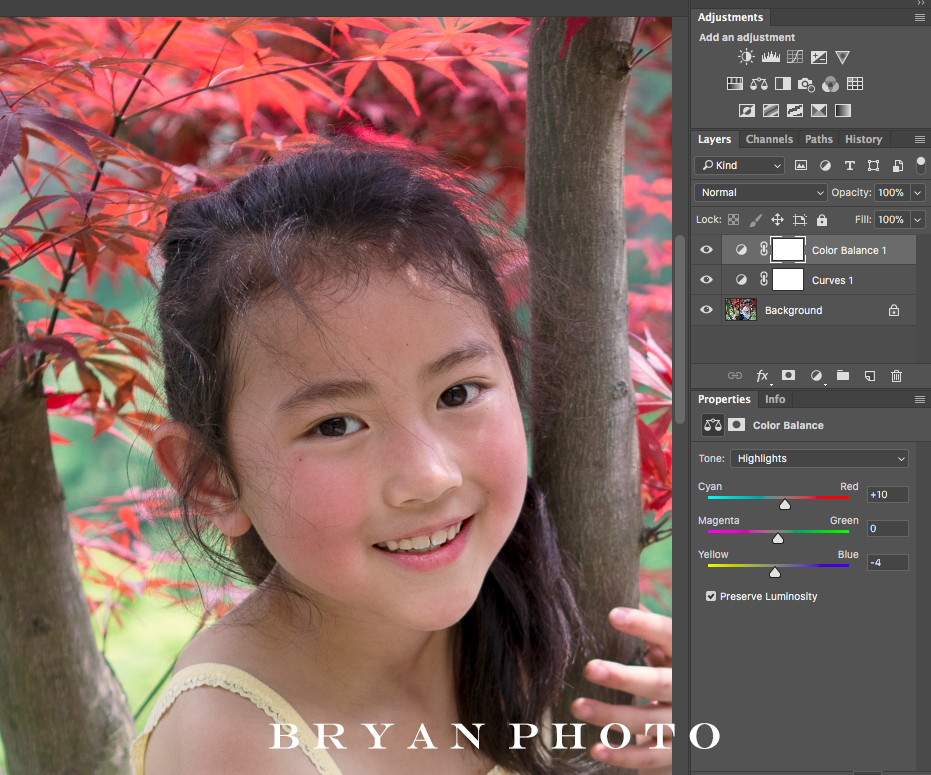
Task: Add a Hue/Saturation adjustment
Action: coord(734,84)
